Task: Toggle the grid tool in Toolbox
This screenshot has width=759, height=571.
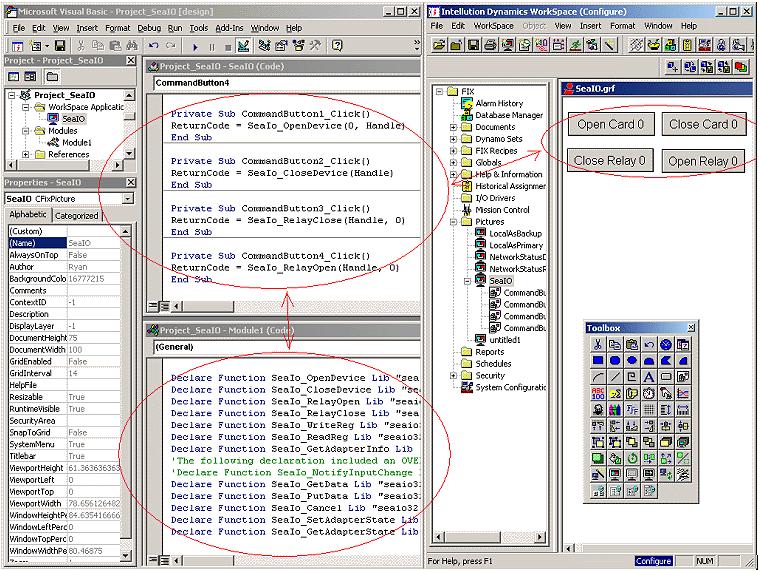Action: pyautogui.click(x=649, y=410)
